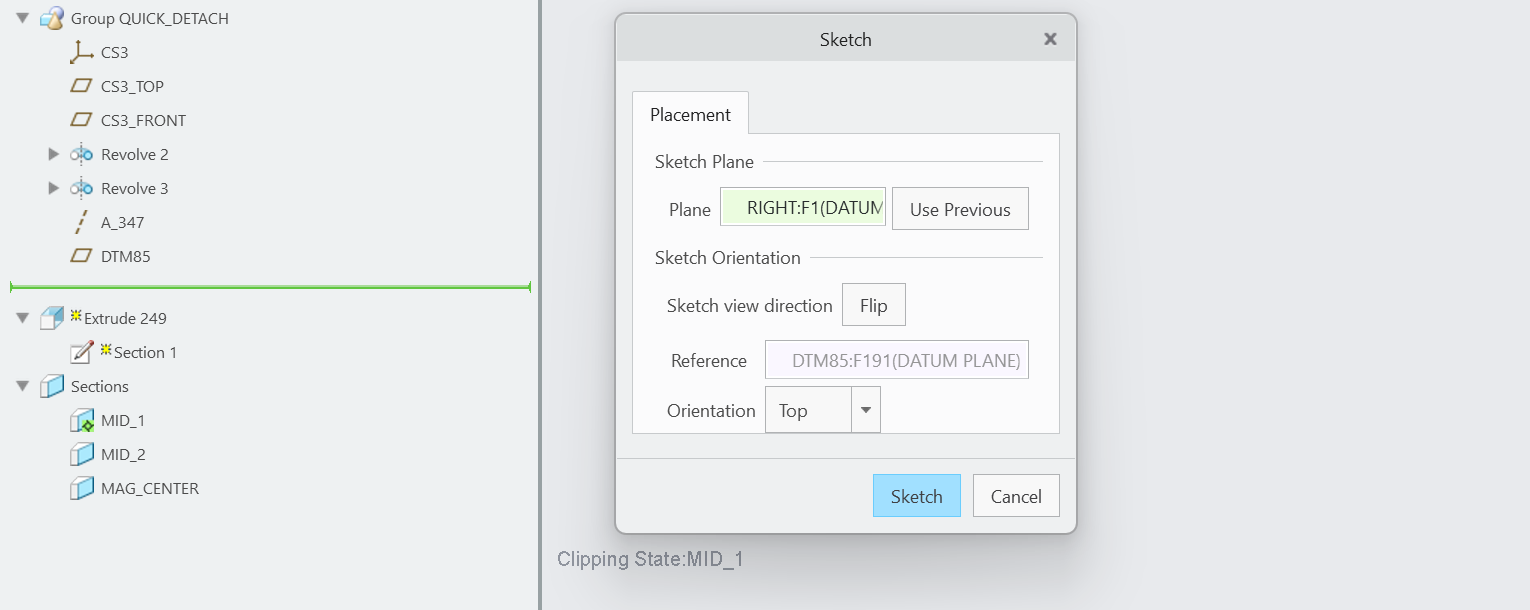Viewport: 1530px width, 610px height.
Task: Select the CS3 coordinate system icon
Action: [x=81, y=51]
